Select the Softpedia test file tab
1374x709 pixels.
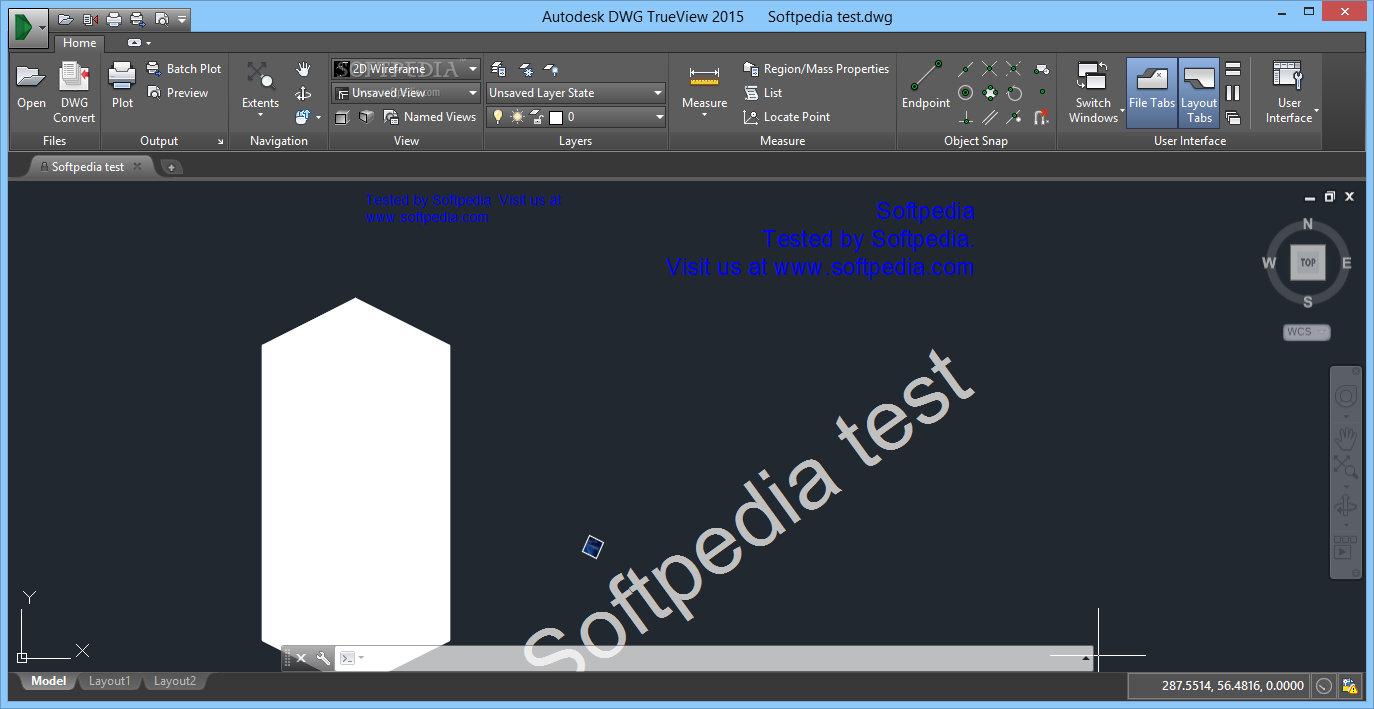tap(88, 167)
